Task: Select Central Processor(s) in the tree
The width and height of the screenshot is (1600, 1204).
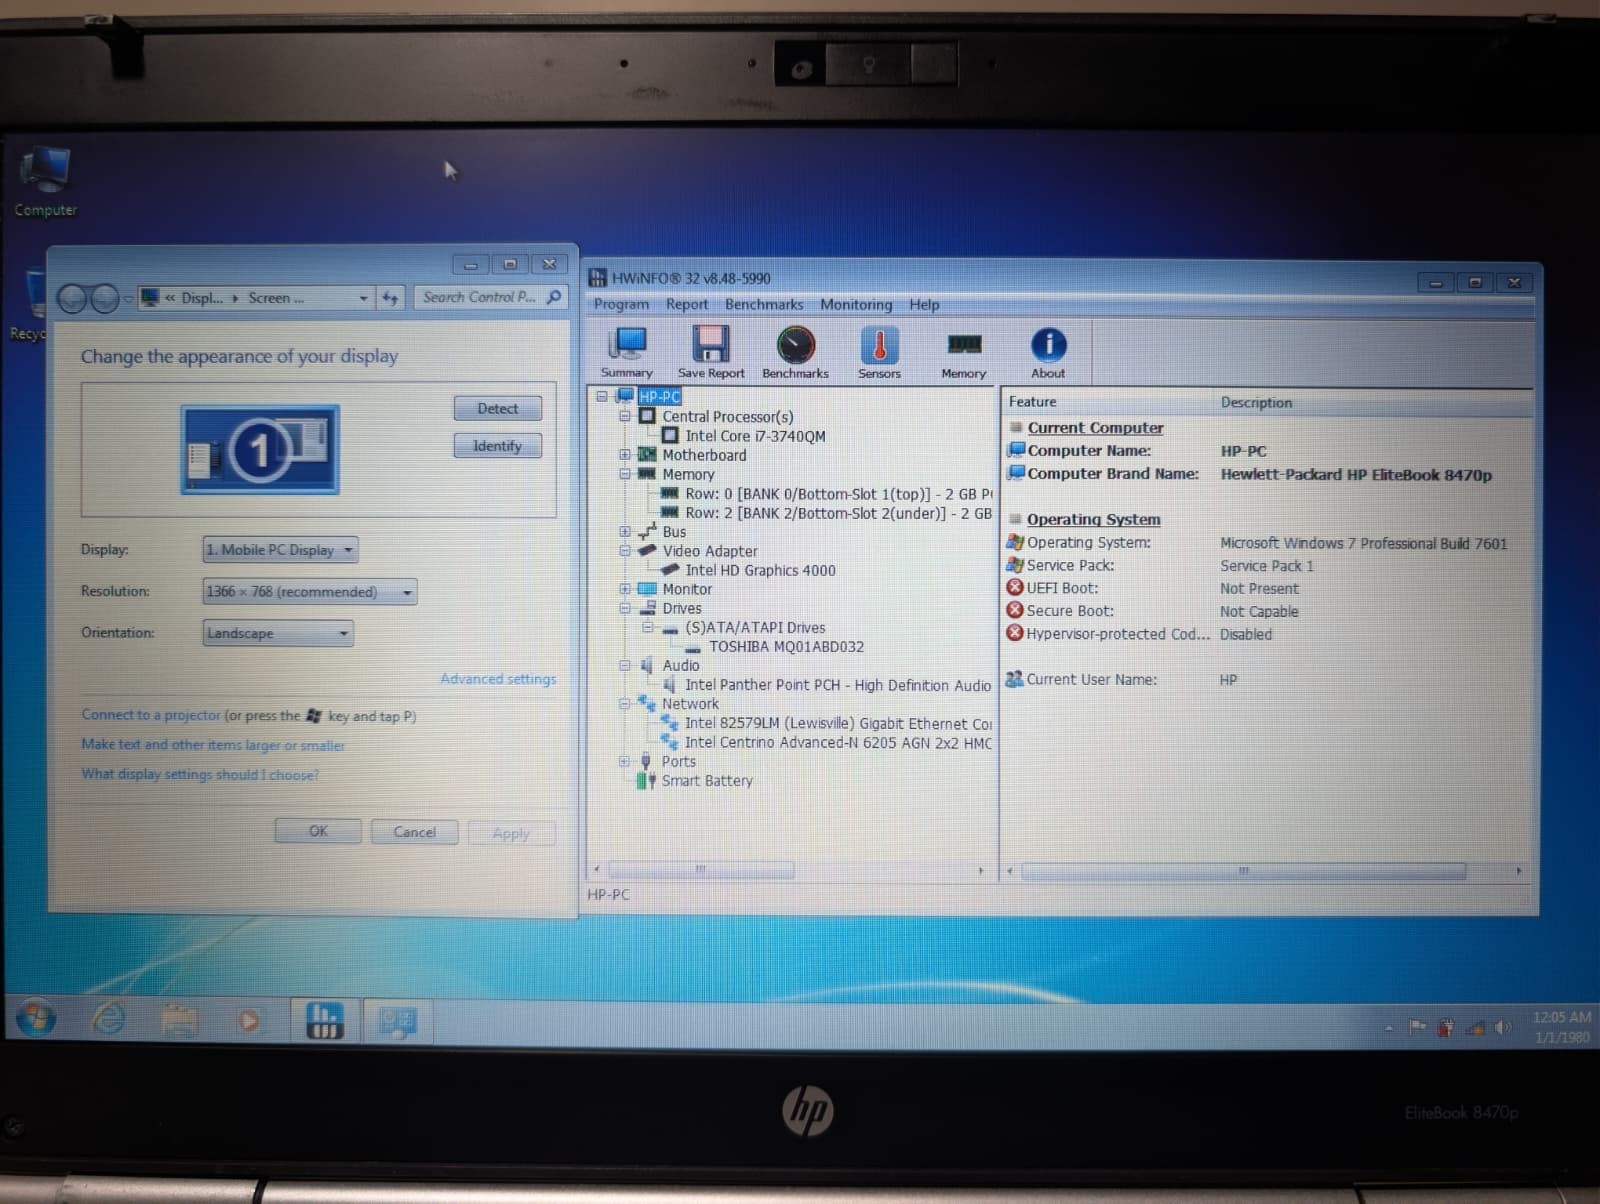Action: [x=727, y=416]
